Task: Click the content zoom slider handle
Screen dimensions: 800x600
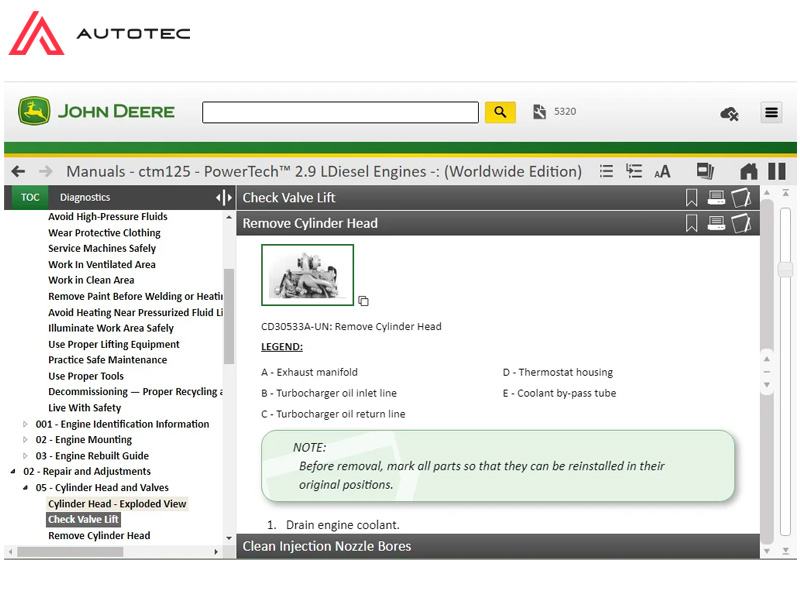Action: click(786, 269)
